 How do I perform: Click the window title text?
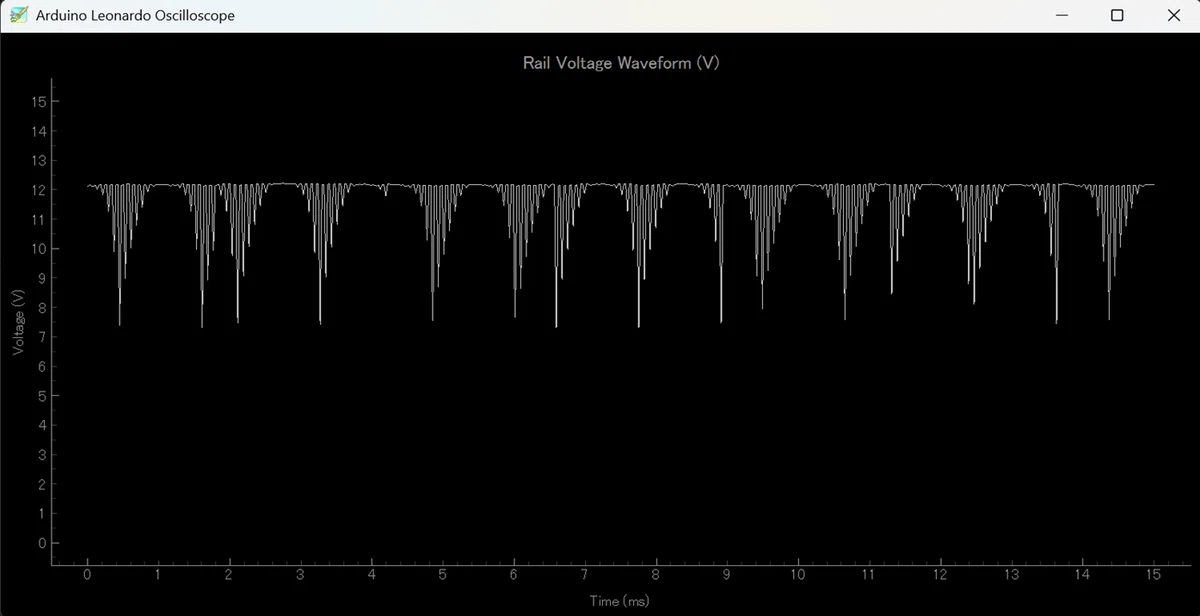click(135, 15)
